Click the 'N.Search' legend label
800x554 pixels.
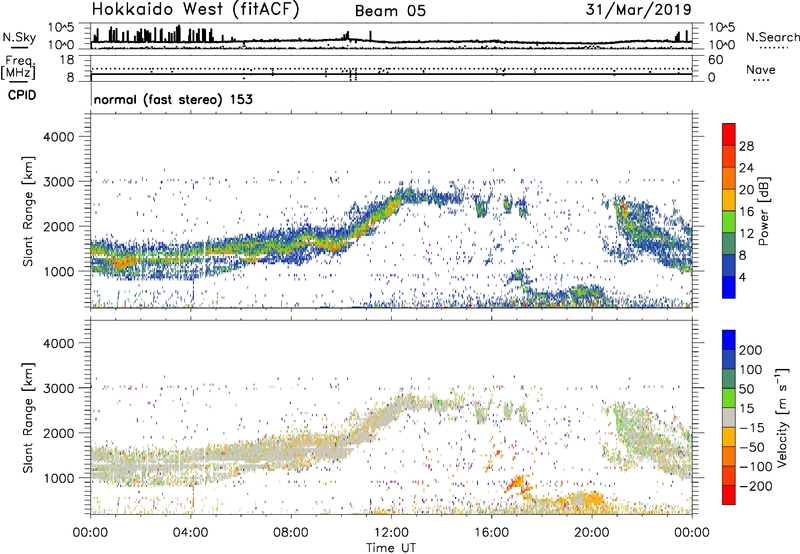pyautogui.click(x=772, y=37)
